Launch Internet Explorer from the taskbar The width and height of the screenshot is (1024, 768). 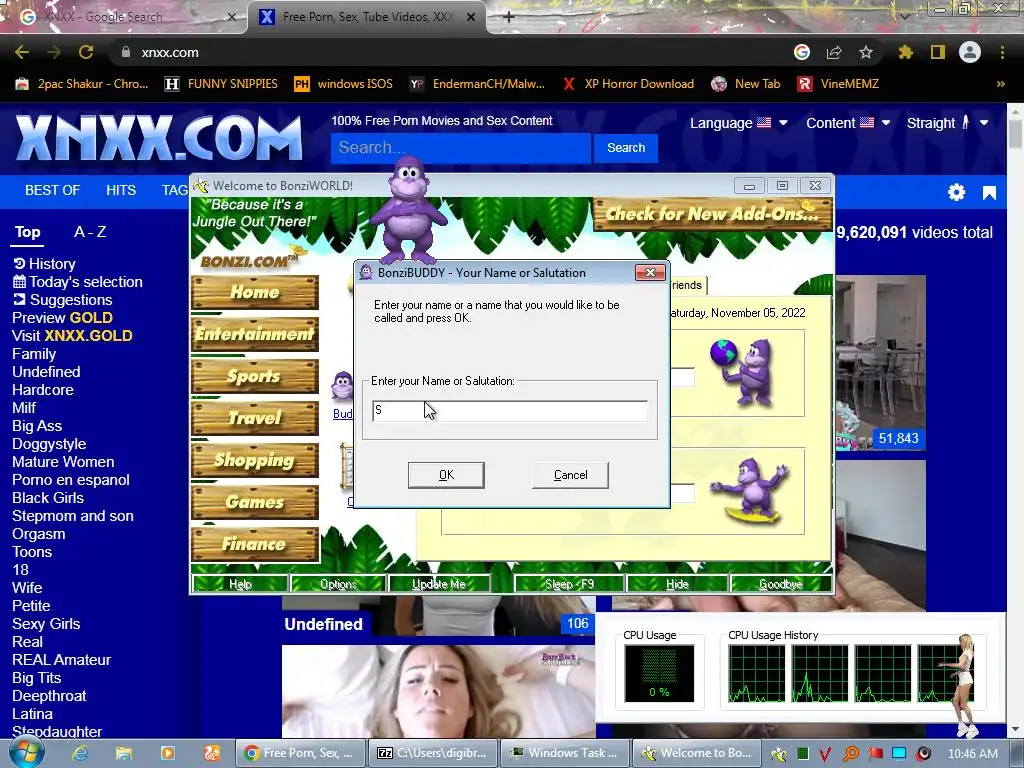[80, 753]
